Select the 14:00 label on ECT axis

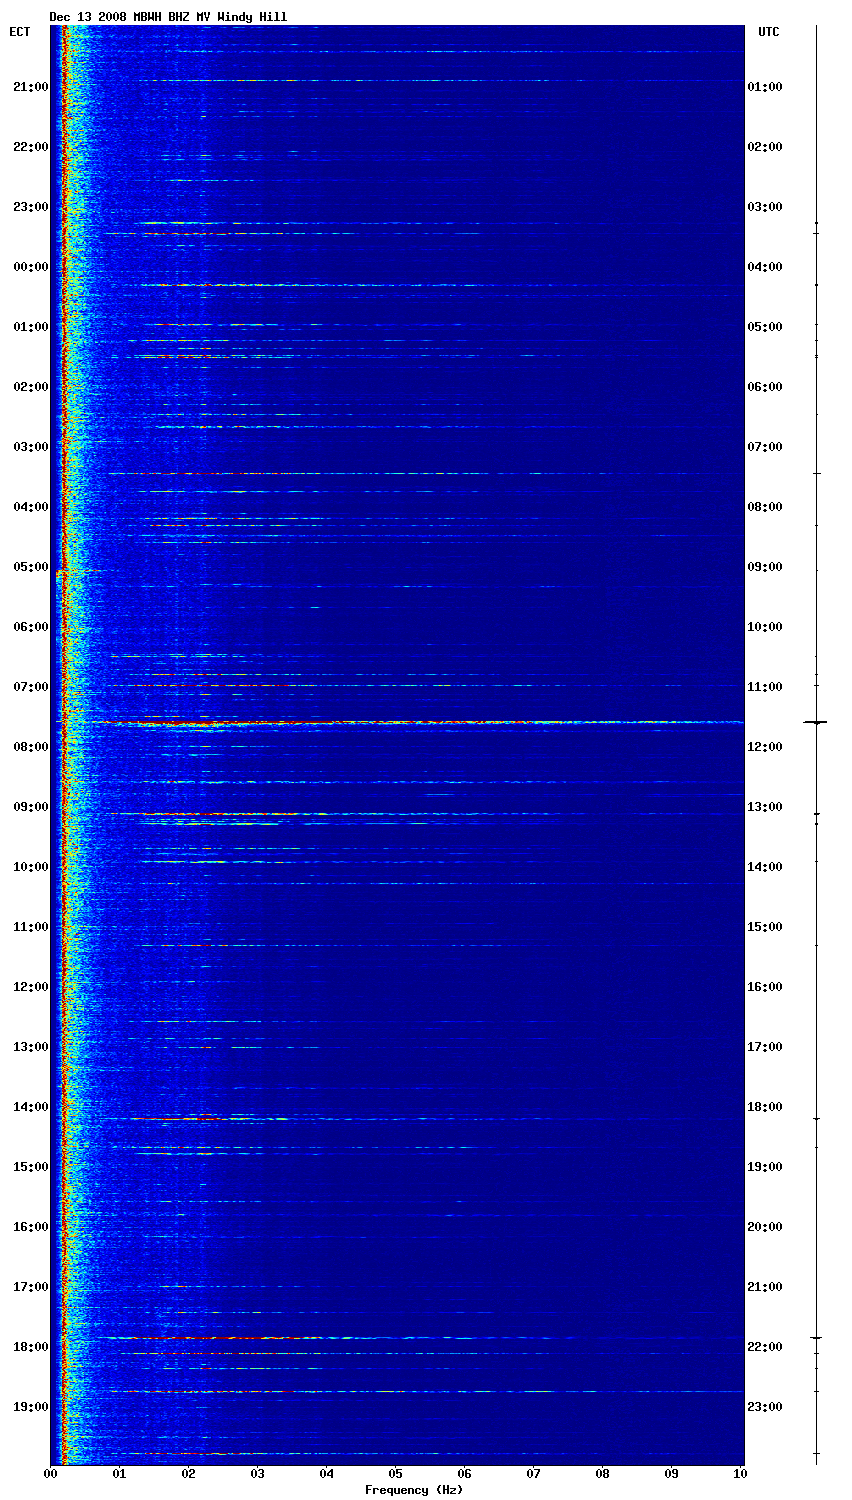(30, 1107)
